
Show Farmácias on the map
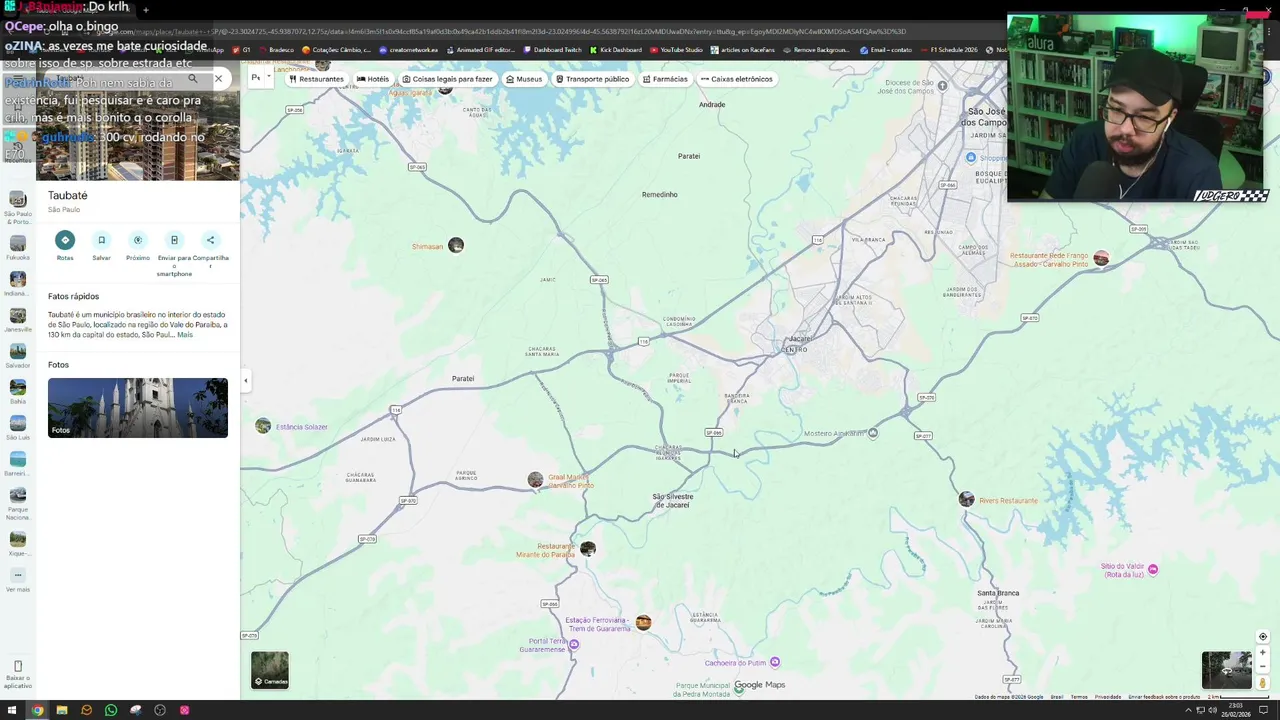tap(665, 79)
